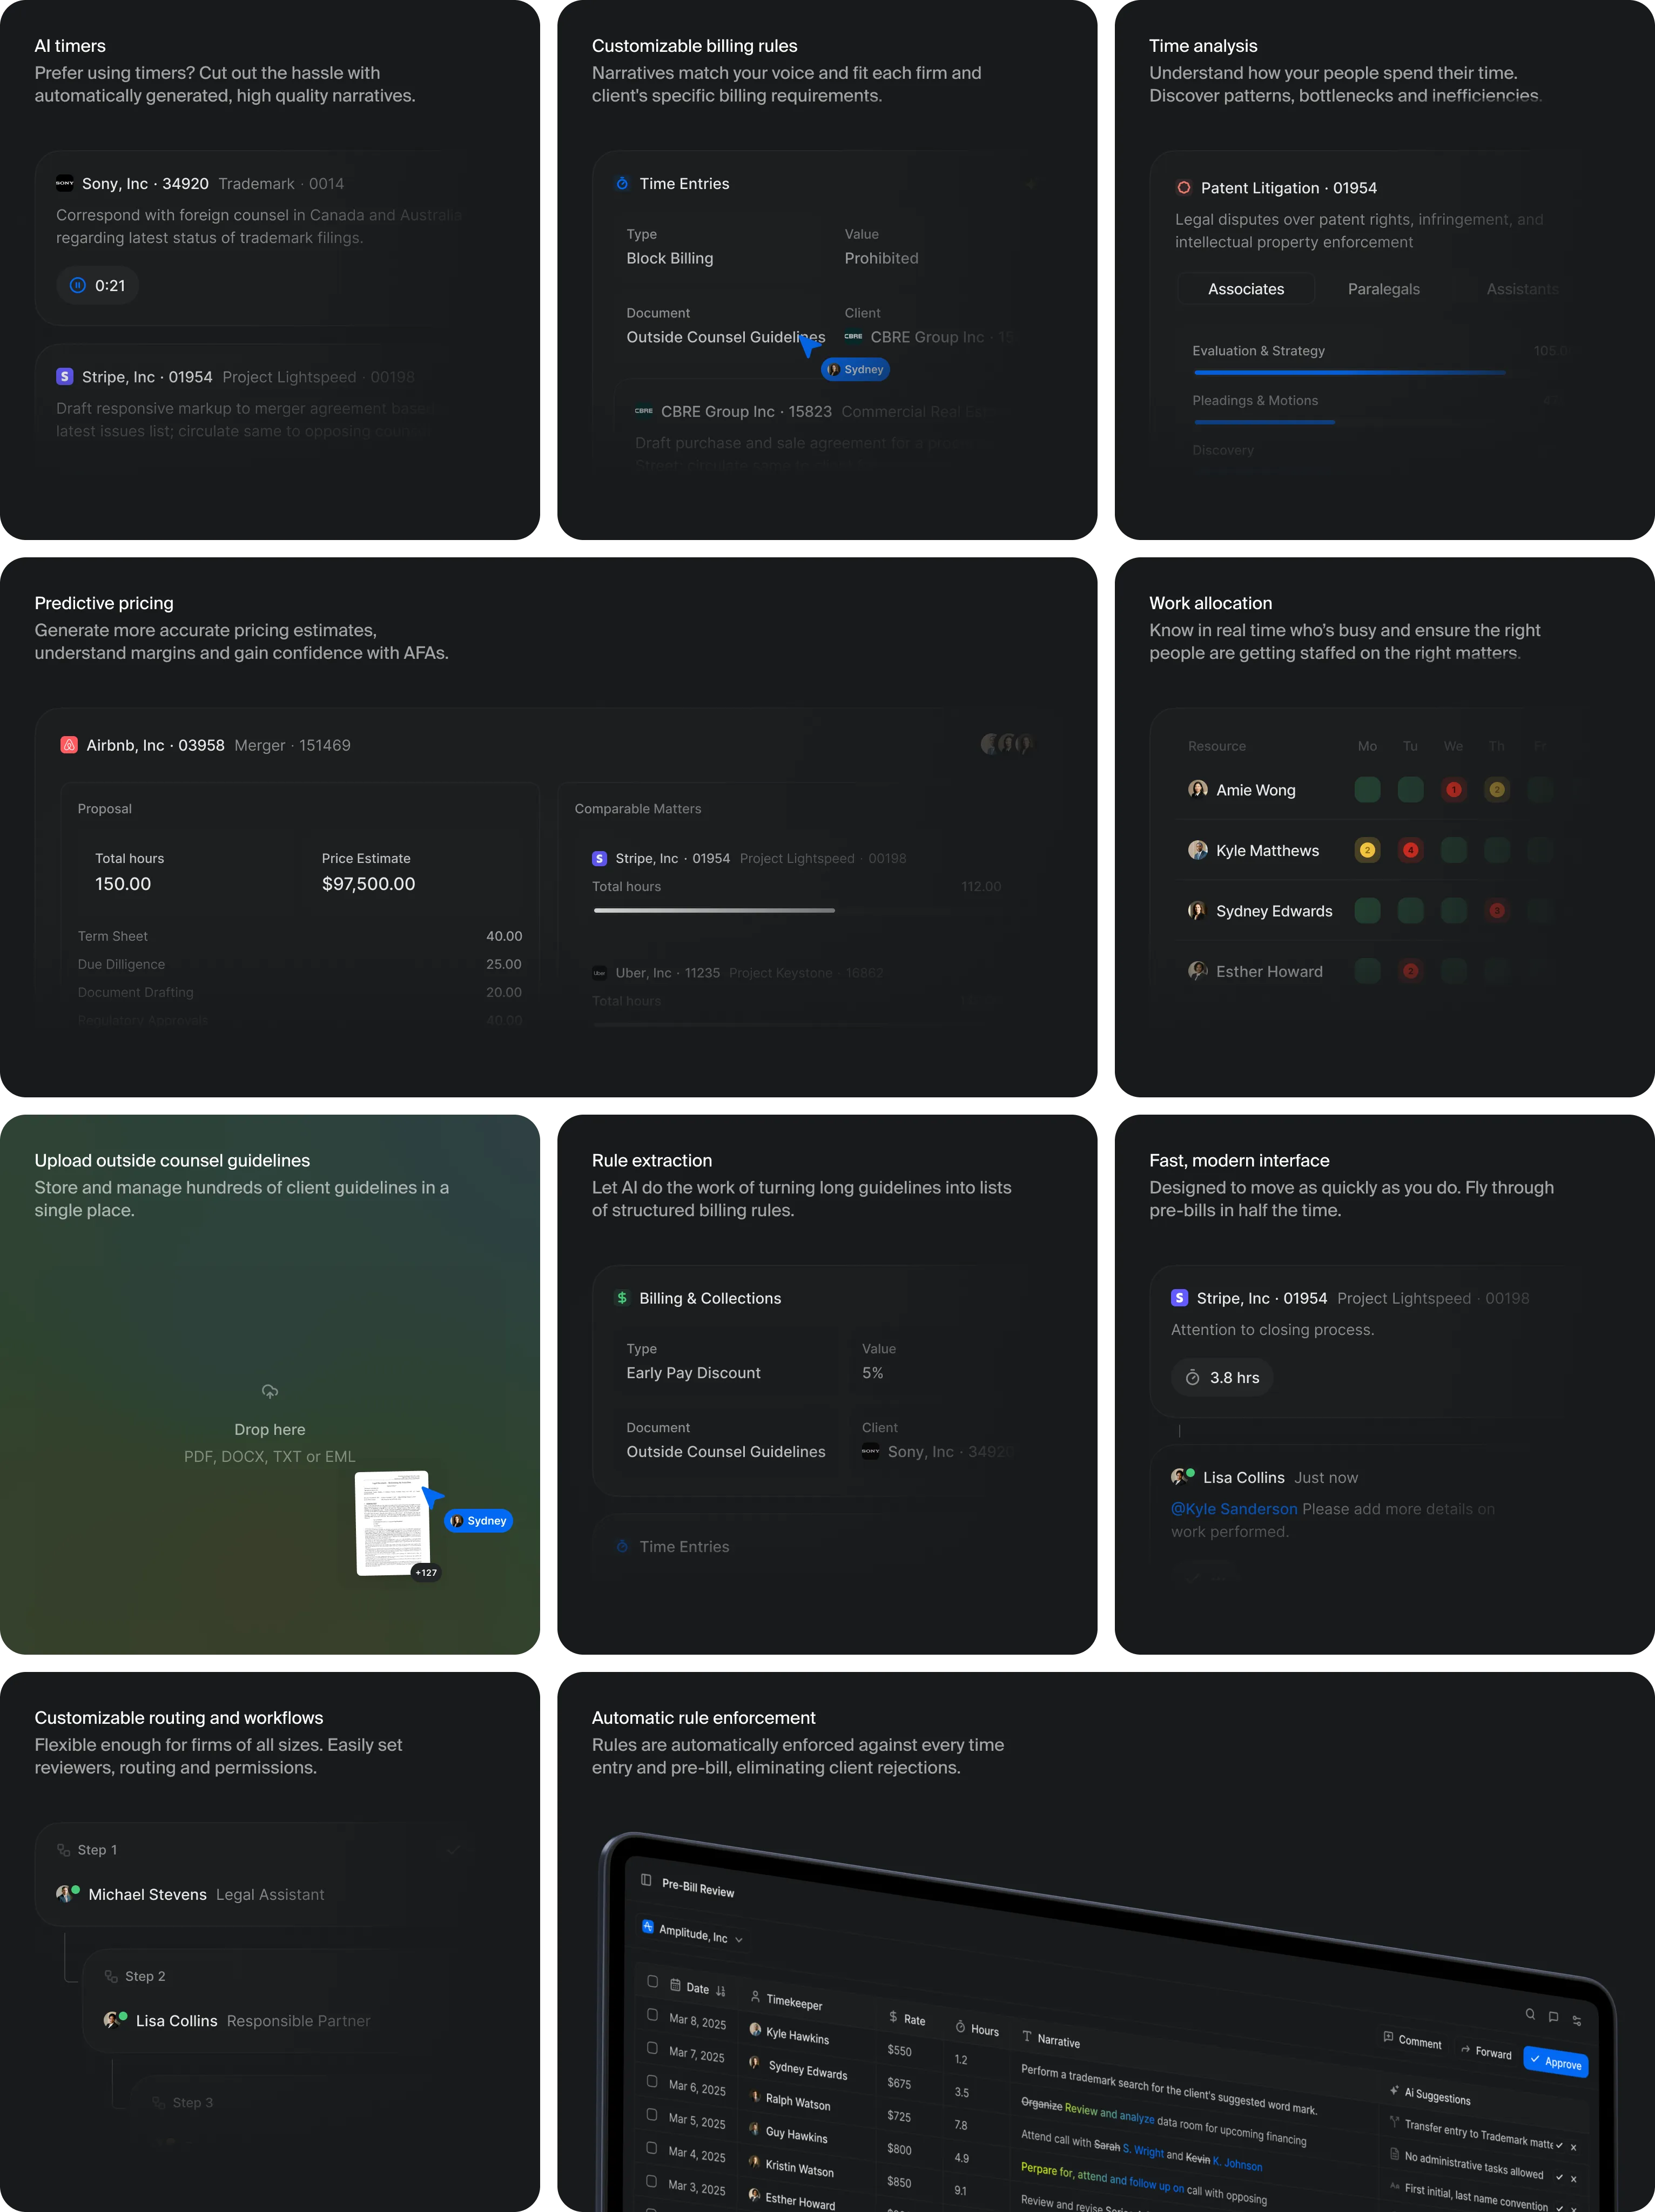Check the Mar 5, 2025 row
Image resolution: width=1655 pixels, height=2212 pixels.
click(652, 2115)
